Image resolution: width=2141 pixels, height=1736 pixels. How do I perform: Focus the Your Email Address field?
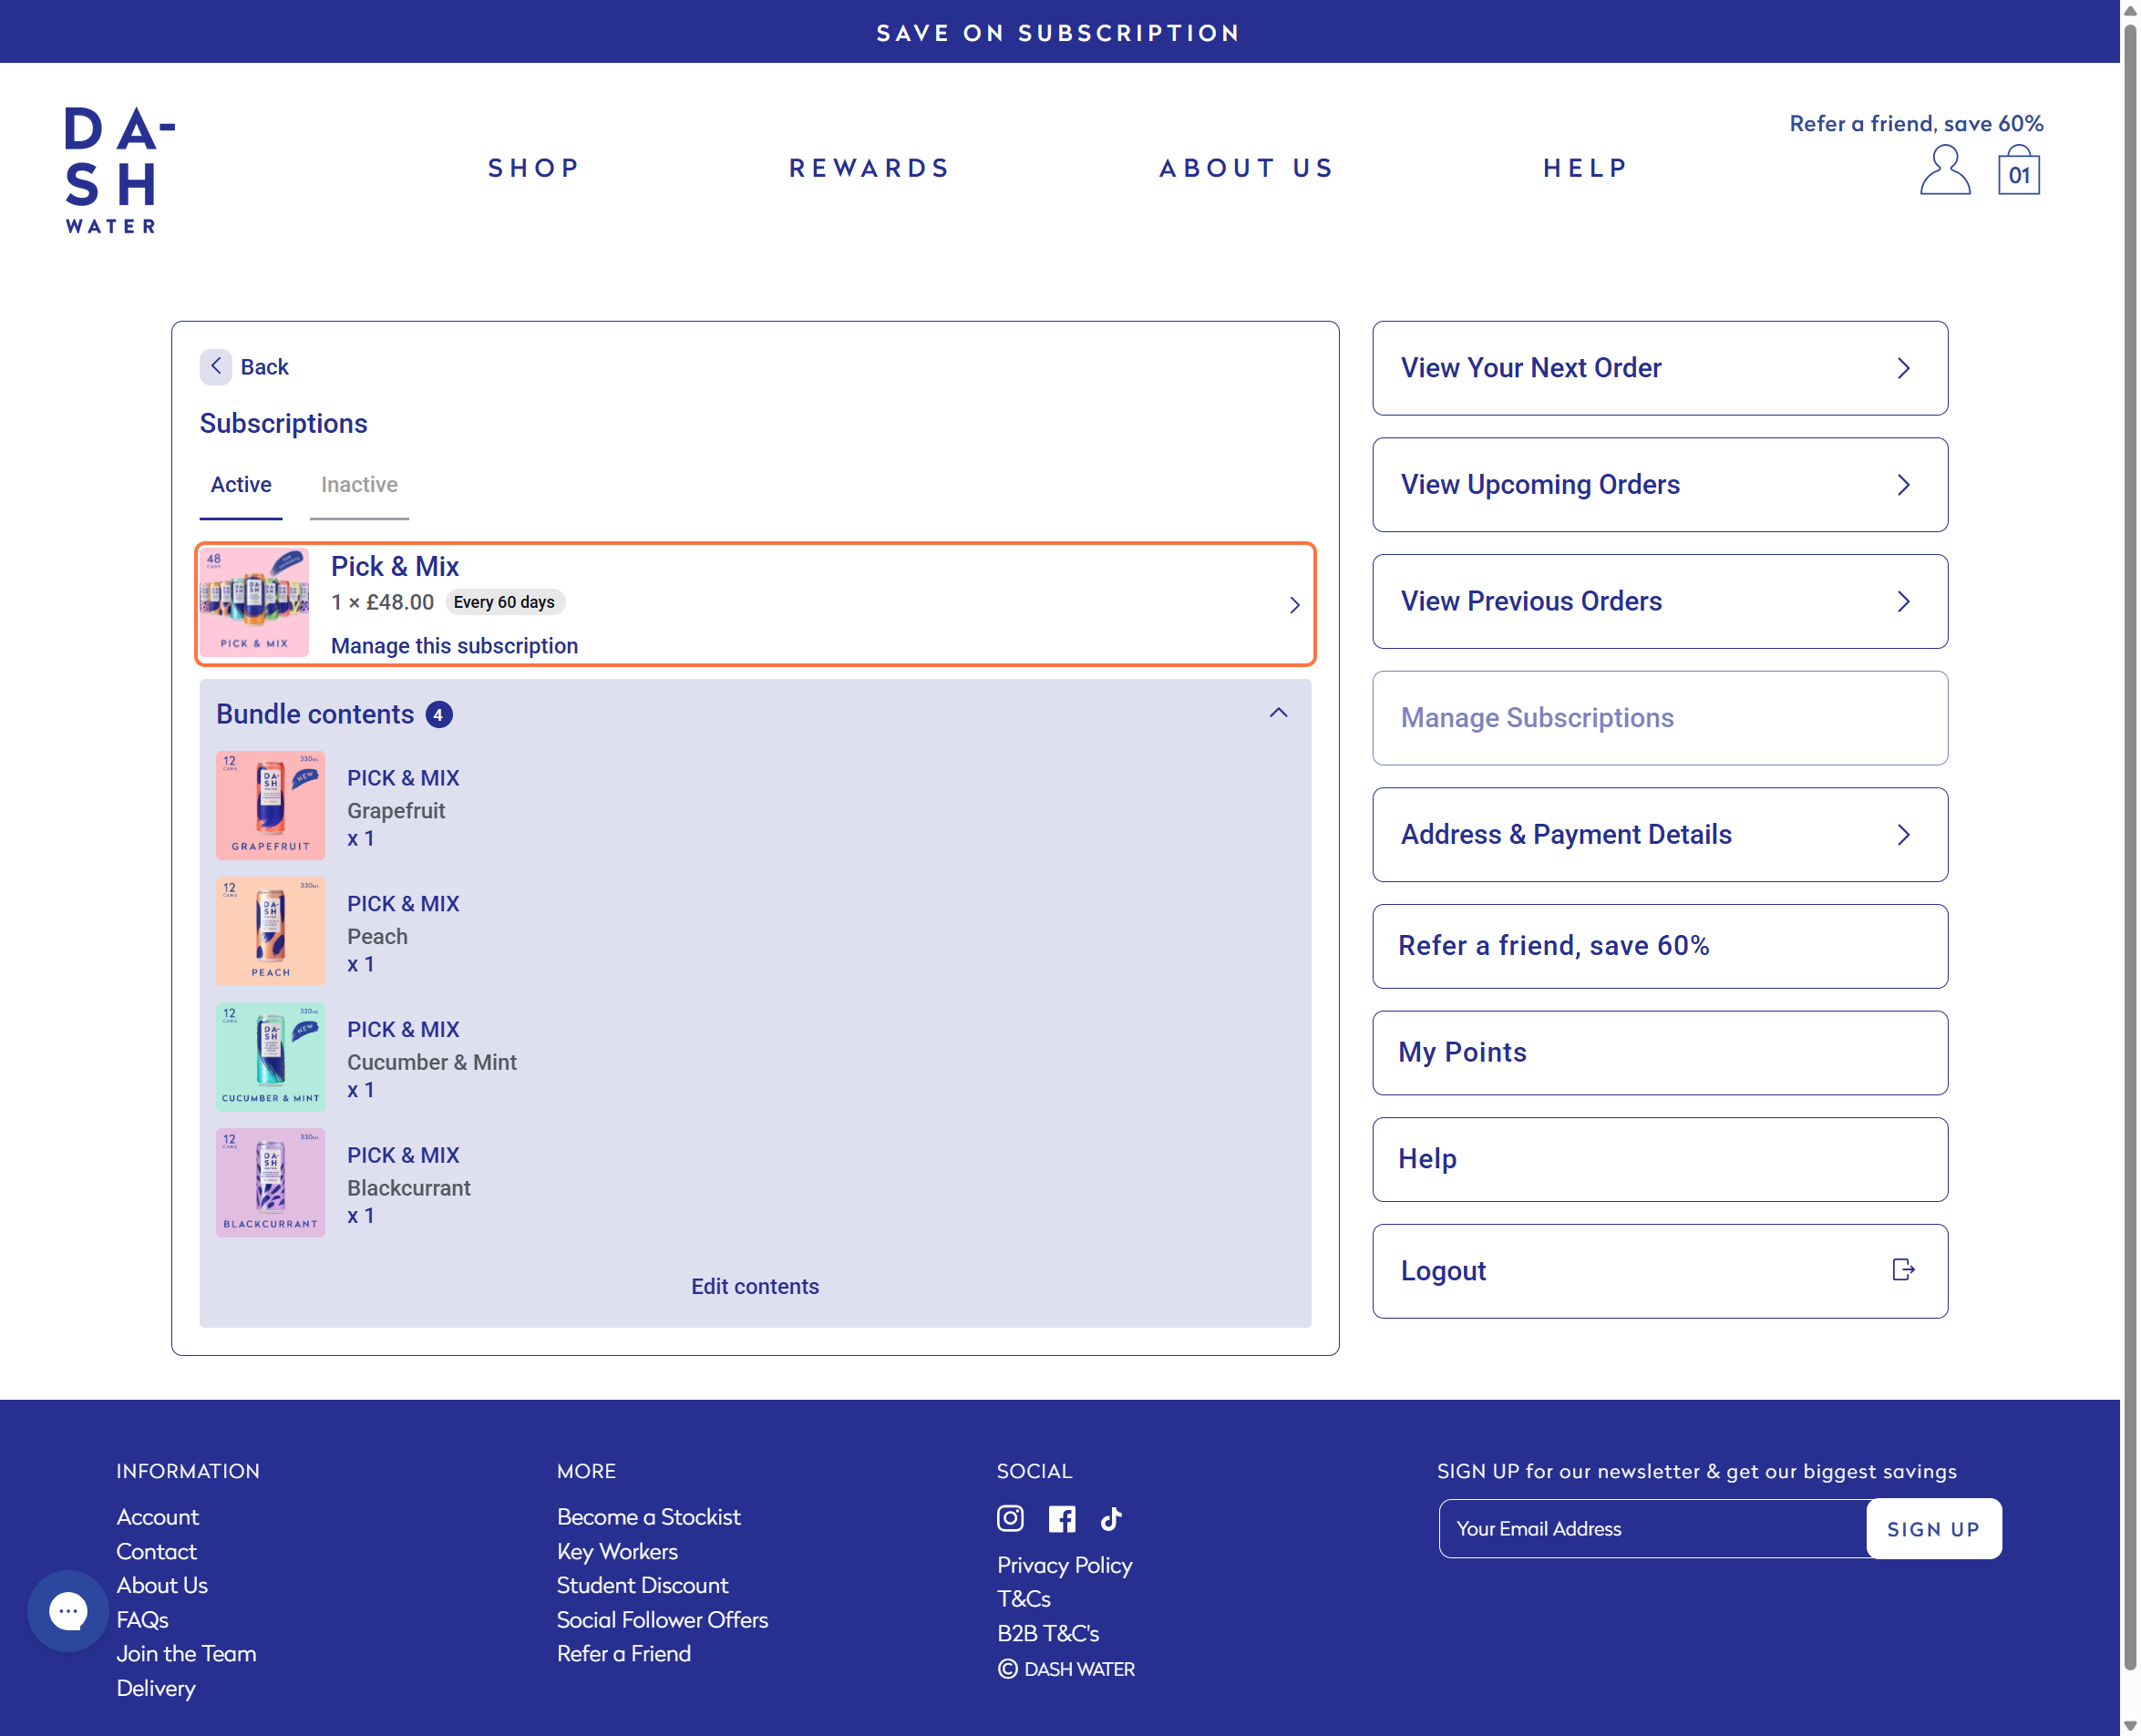(x=1652, y=1528)
